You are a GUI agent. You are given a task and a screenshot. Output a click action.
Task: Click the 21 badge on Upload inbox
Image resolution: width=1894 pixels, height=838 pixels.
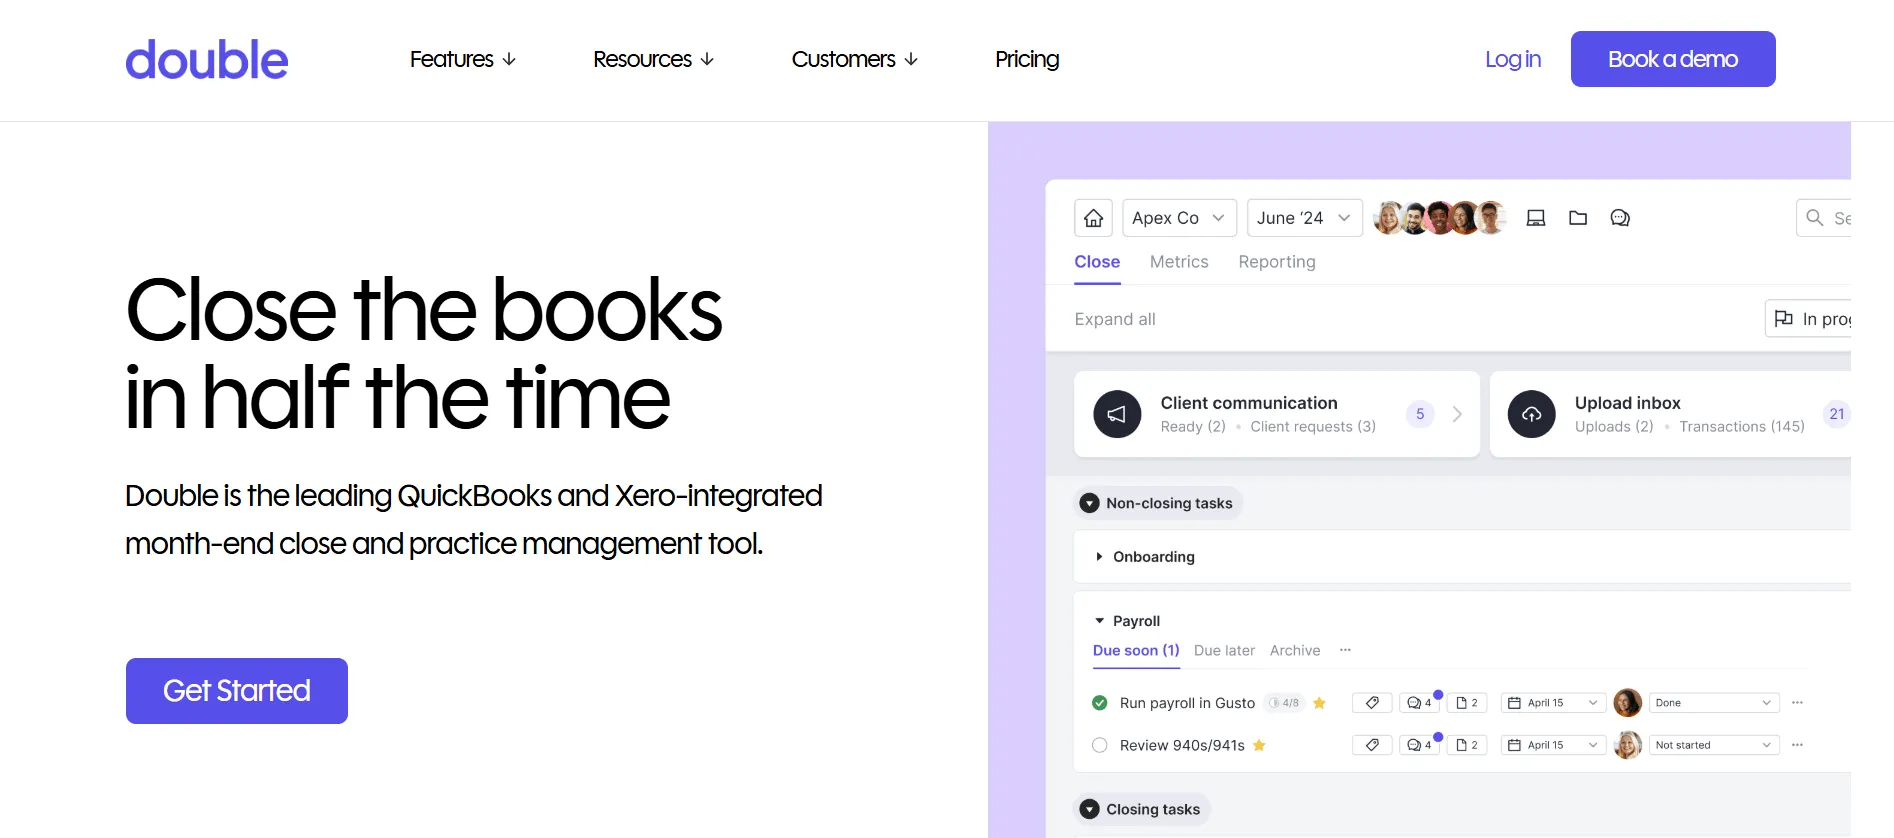[1837, 414]
